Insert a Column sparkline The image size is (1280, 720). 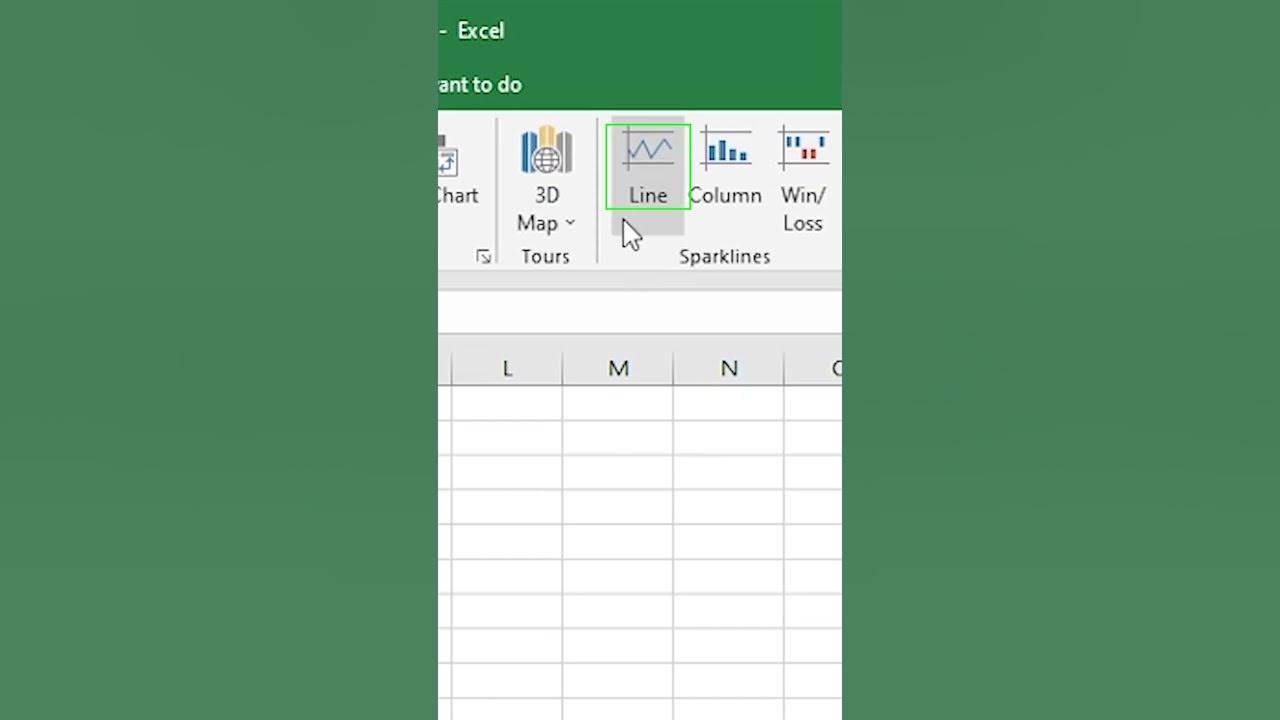[x=725, y=167]
